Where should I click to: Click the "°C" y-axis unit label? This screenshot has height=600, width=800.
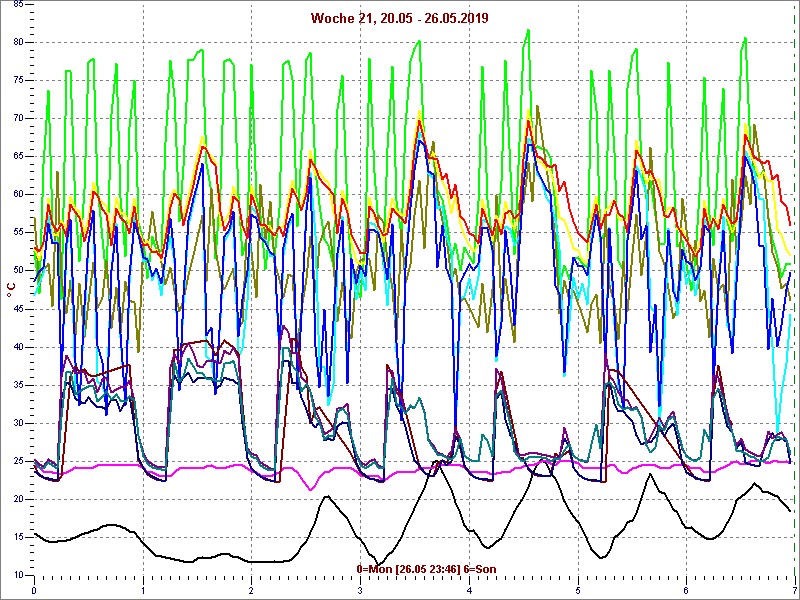(11, 289)
